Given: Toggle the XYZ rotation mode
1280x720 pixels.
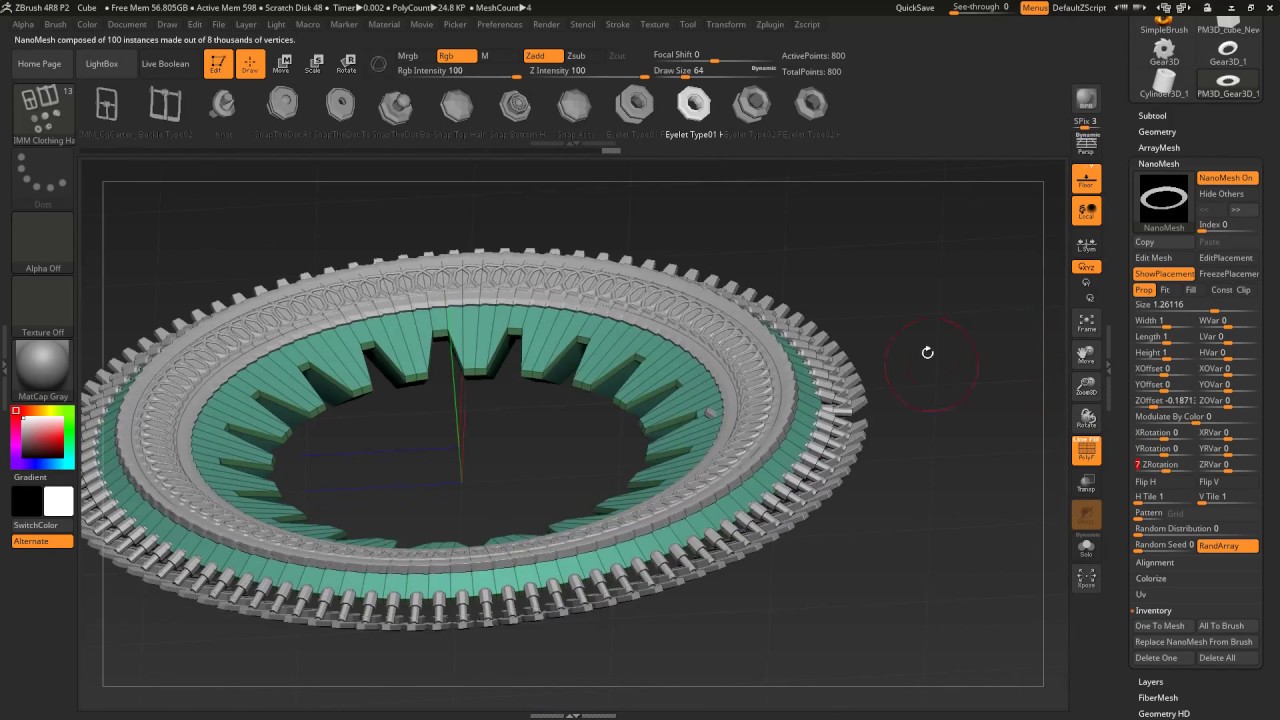Looking at the screenshot, I should (1086, 267).
